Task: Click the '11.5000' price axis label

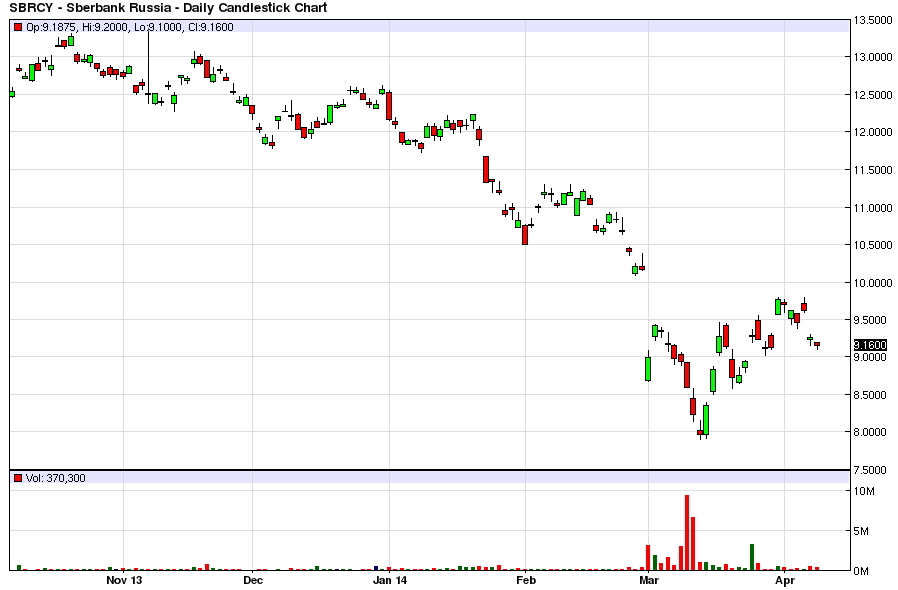Action: [x=872, y=170]
